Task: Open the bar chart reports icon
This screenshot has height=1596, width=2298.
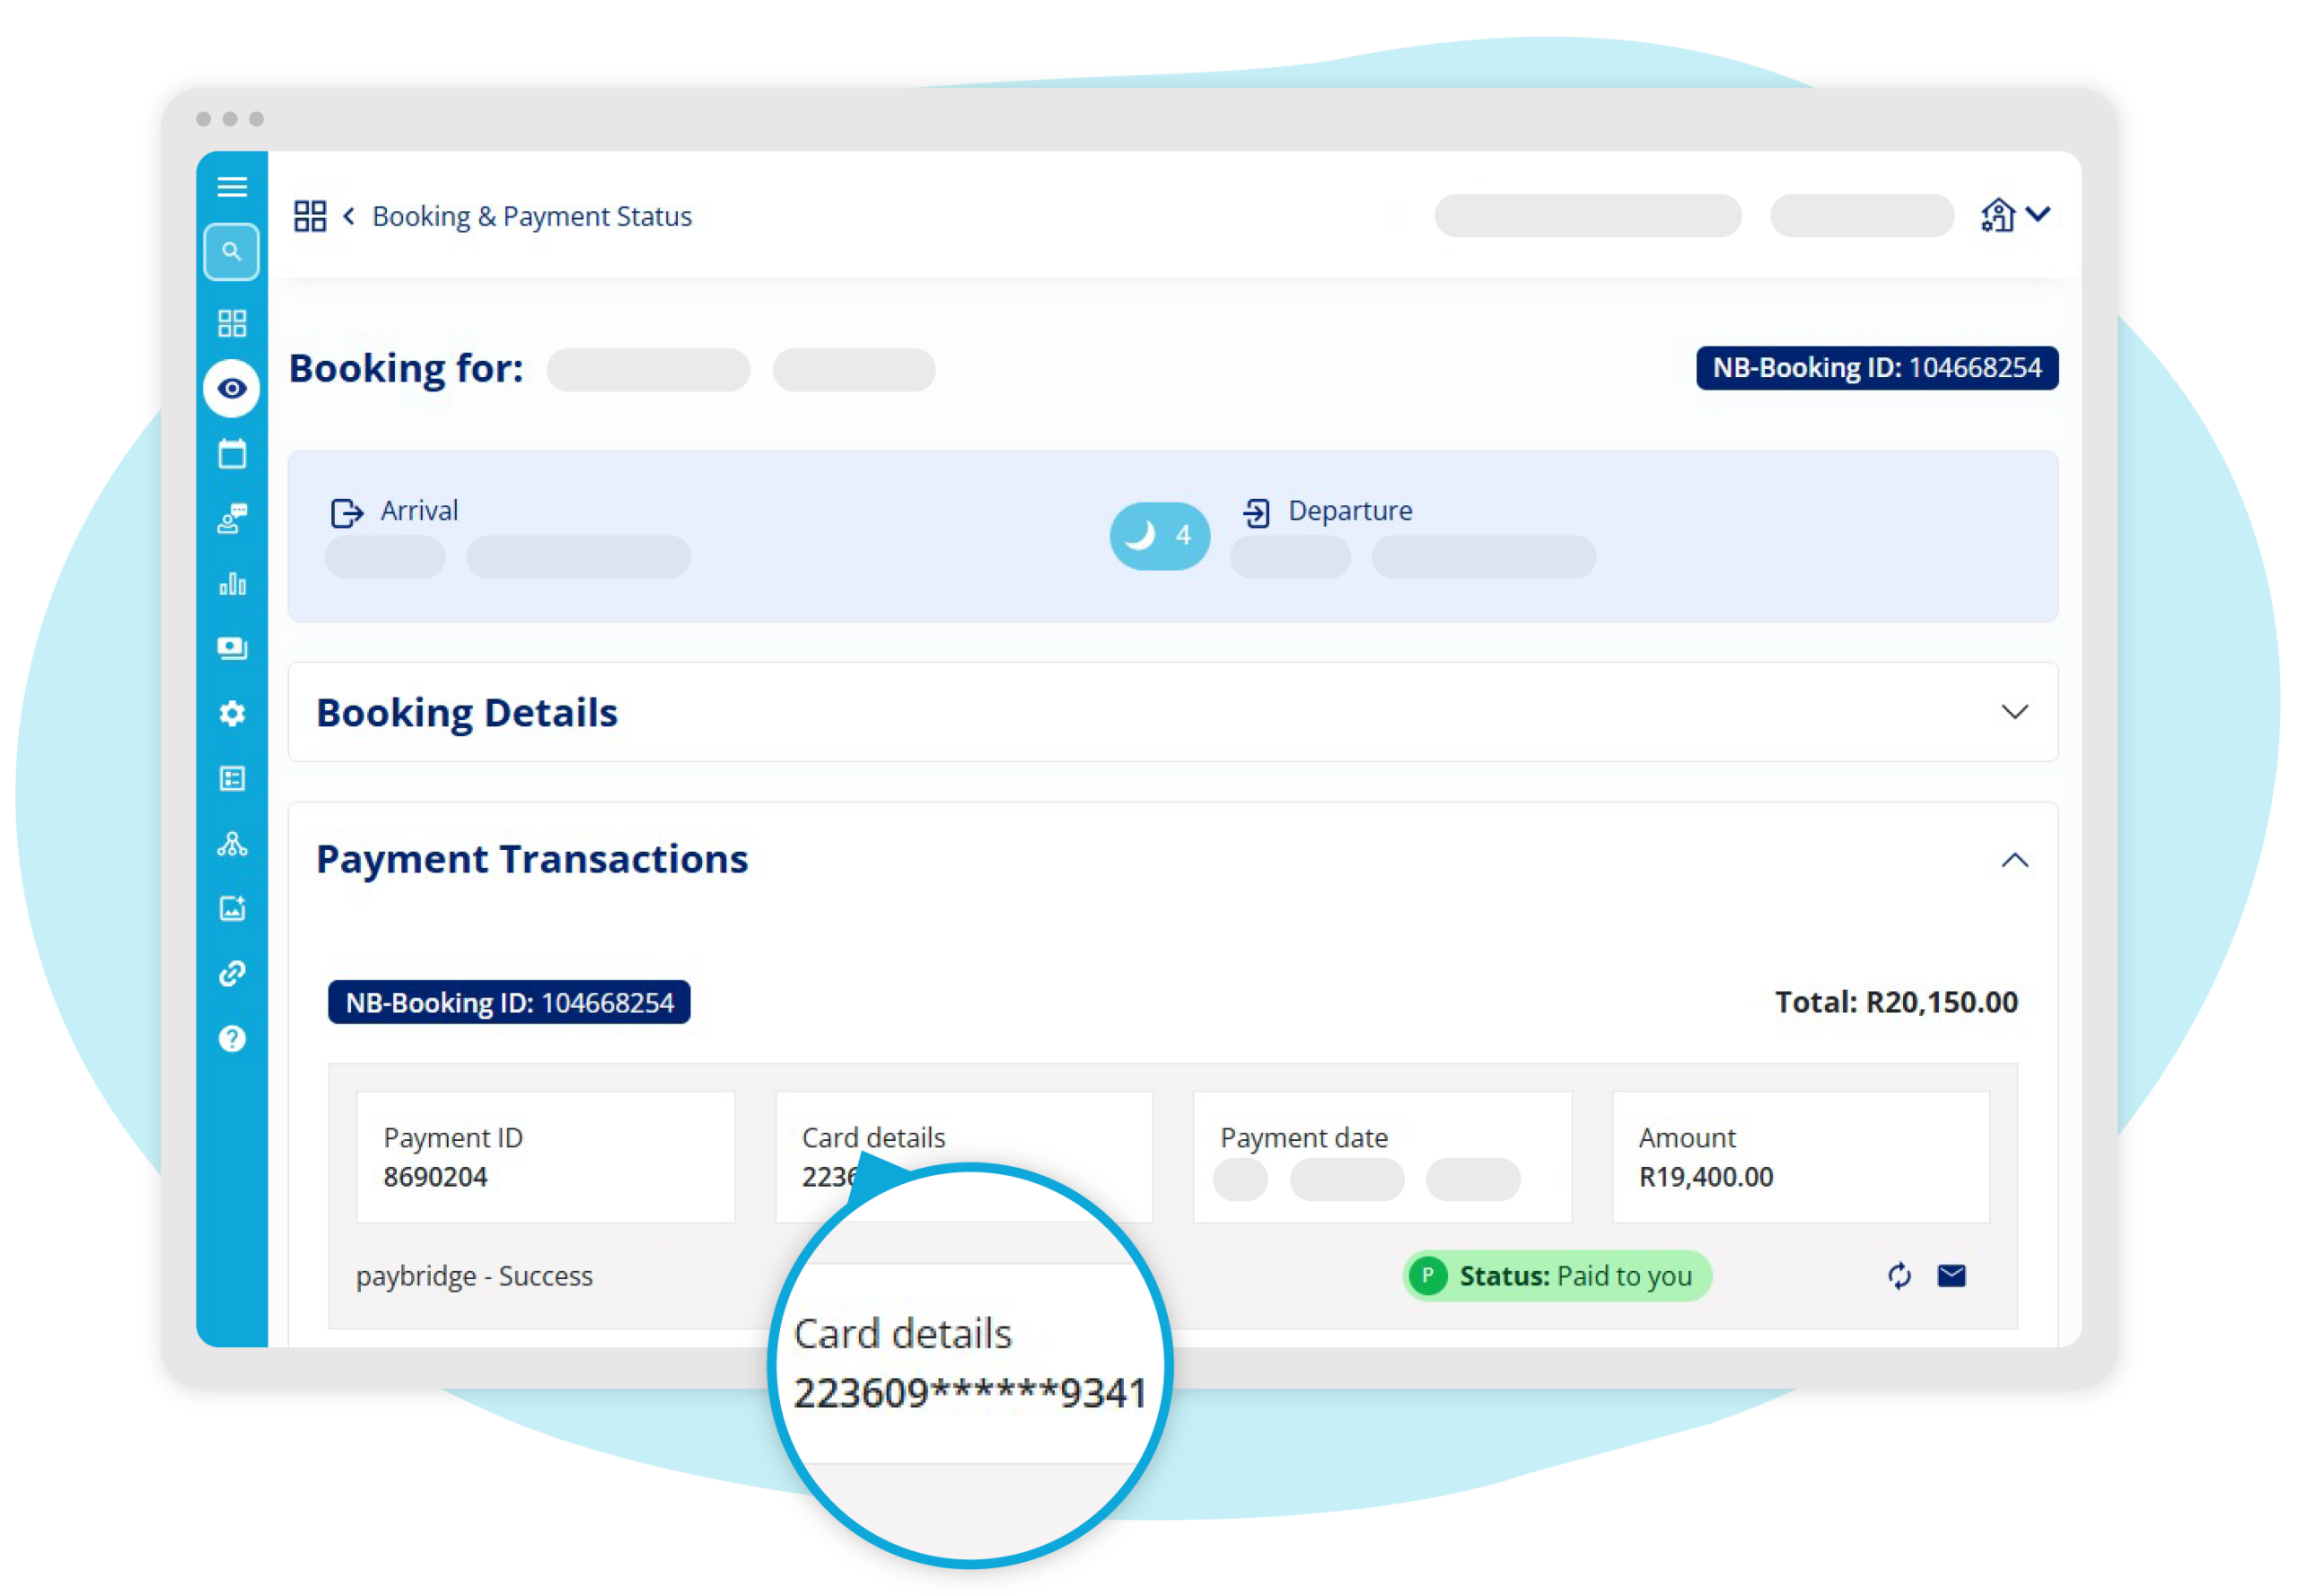Action: click(232, 584)
